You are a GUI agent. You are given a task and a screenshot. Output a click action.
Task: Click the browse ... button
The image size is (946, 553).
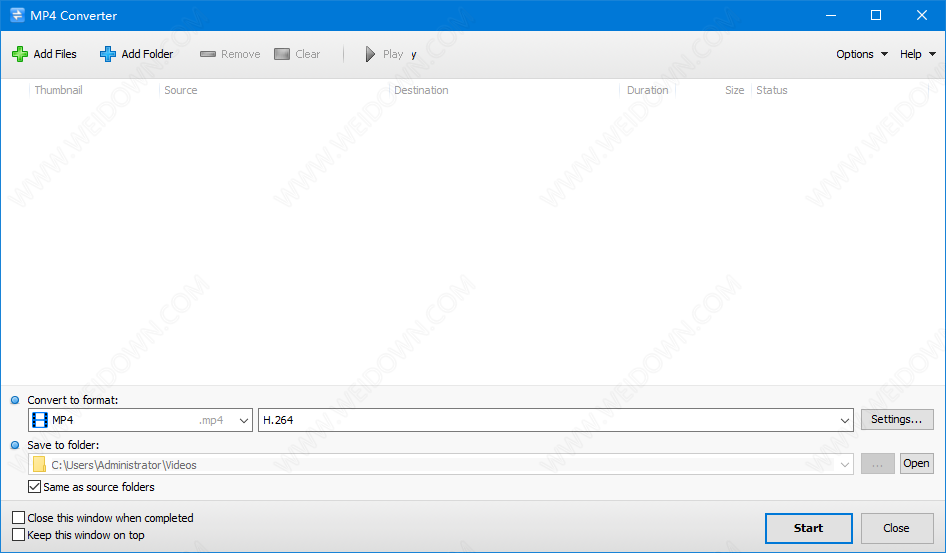878,463
